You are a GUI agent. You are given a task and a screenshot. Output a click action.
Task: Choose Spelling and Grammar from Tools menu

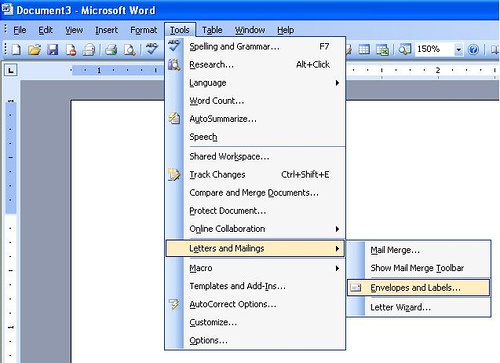tap(255, 46)
